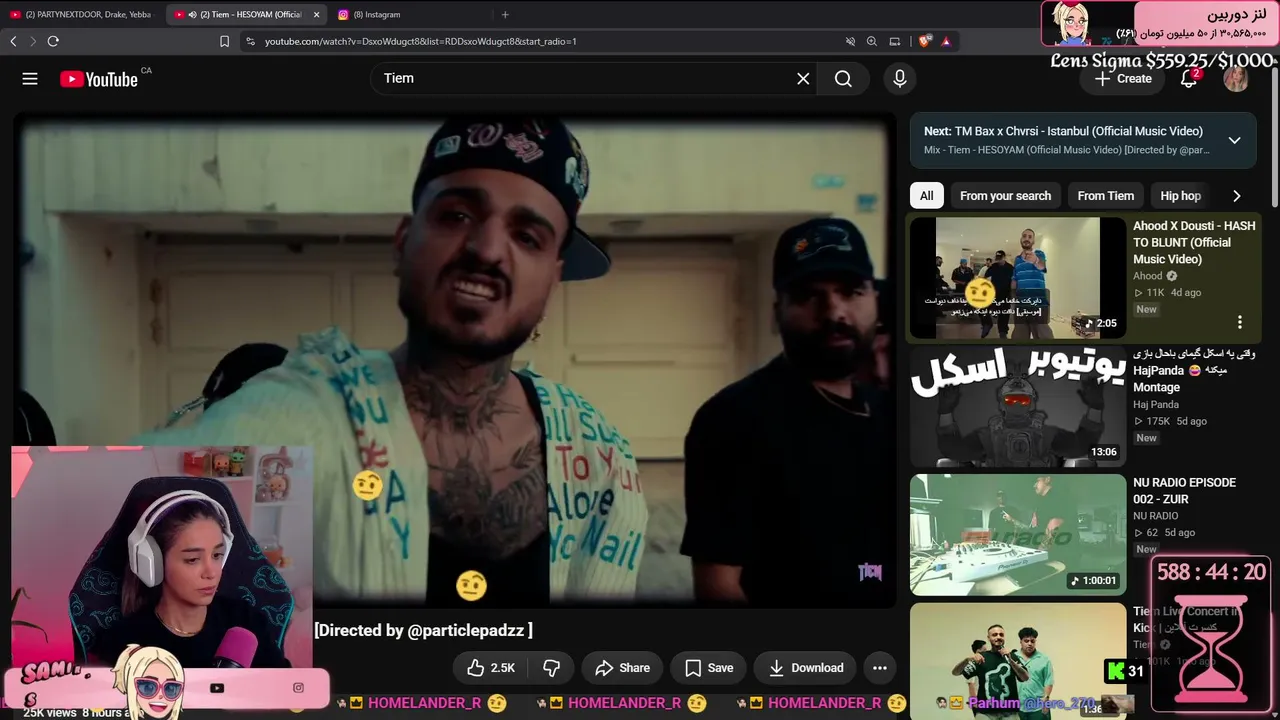The image size is (1280, 720).
Task: Click the "[Directed by @particlepadzz ]" title text
Action: [x=423, y=630]
